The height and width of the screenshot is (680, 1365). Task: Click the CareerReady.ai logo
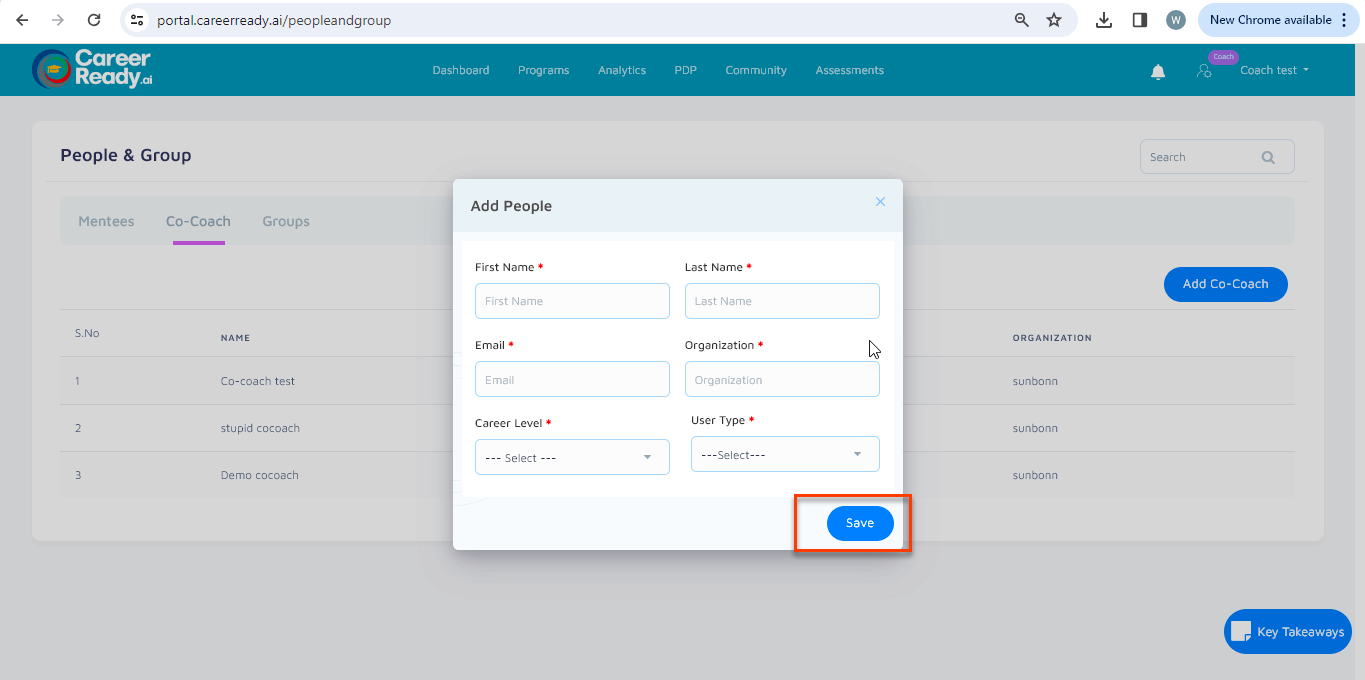pyautogui.click(x=92, y=69)
